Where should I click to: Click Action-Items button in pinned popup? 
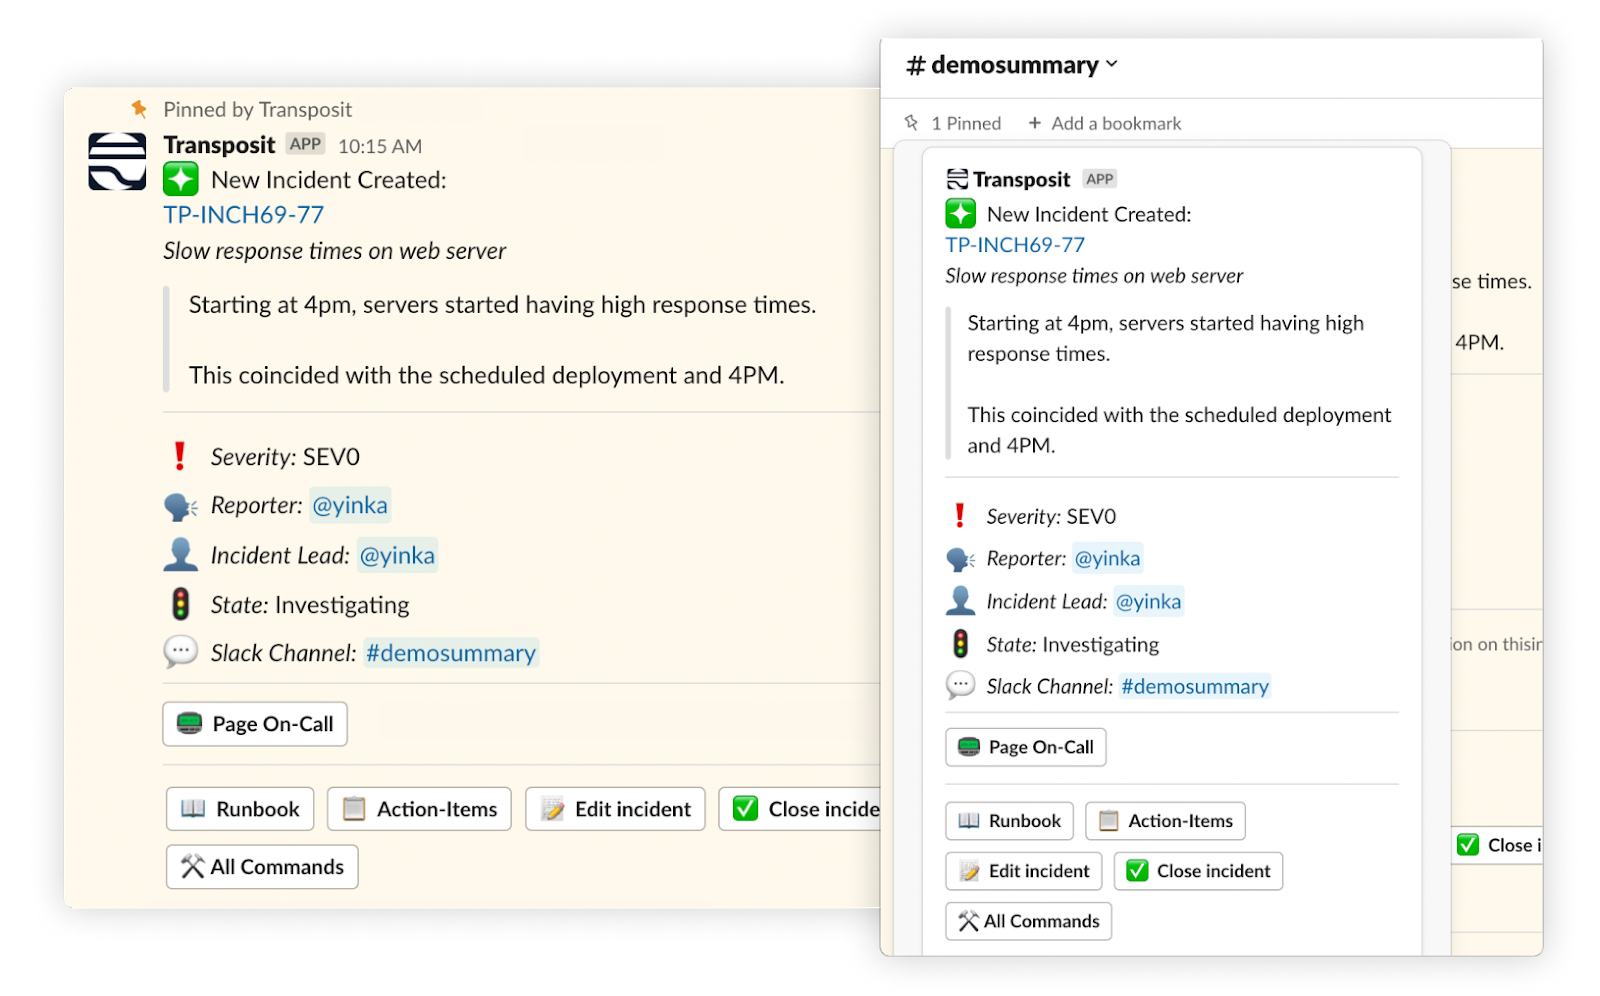coord(1165,821)
